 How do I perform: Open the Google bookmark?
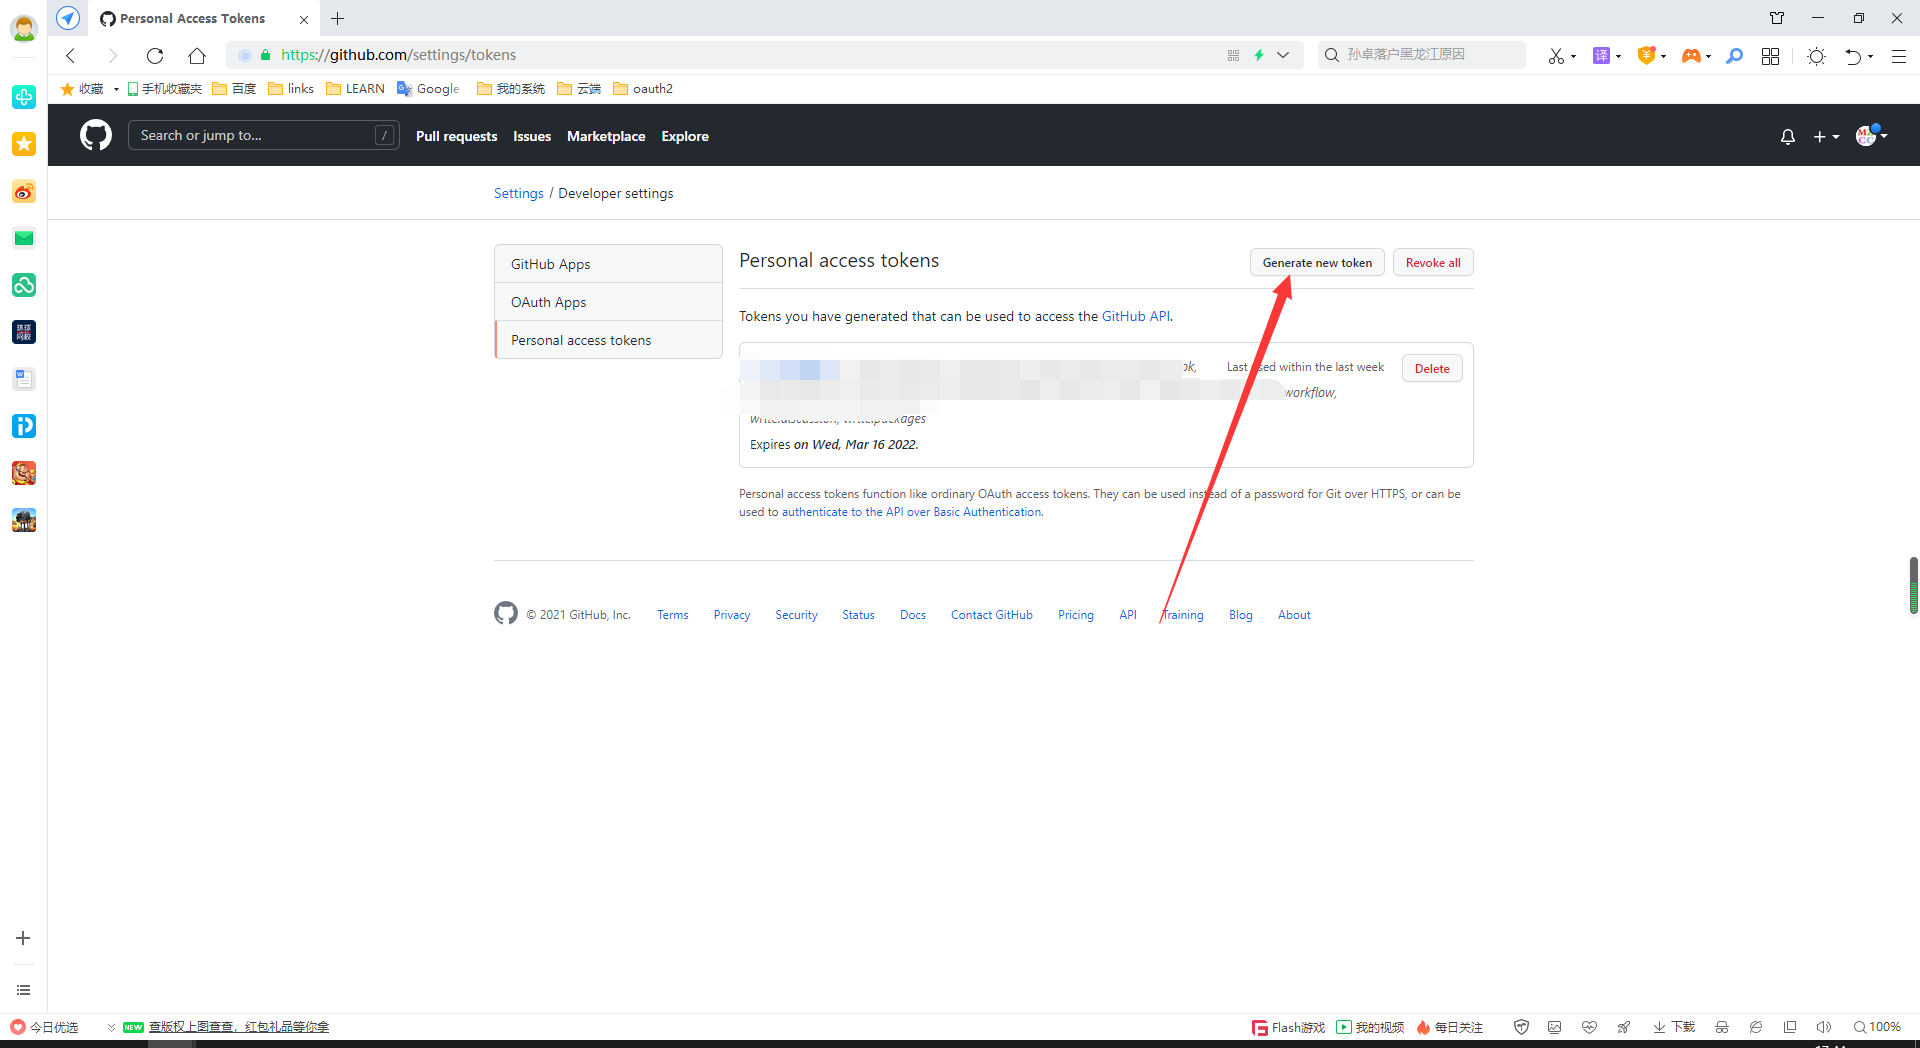(428, 89)
